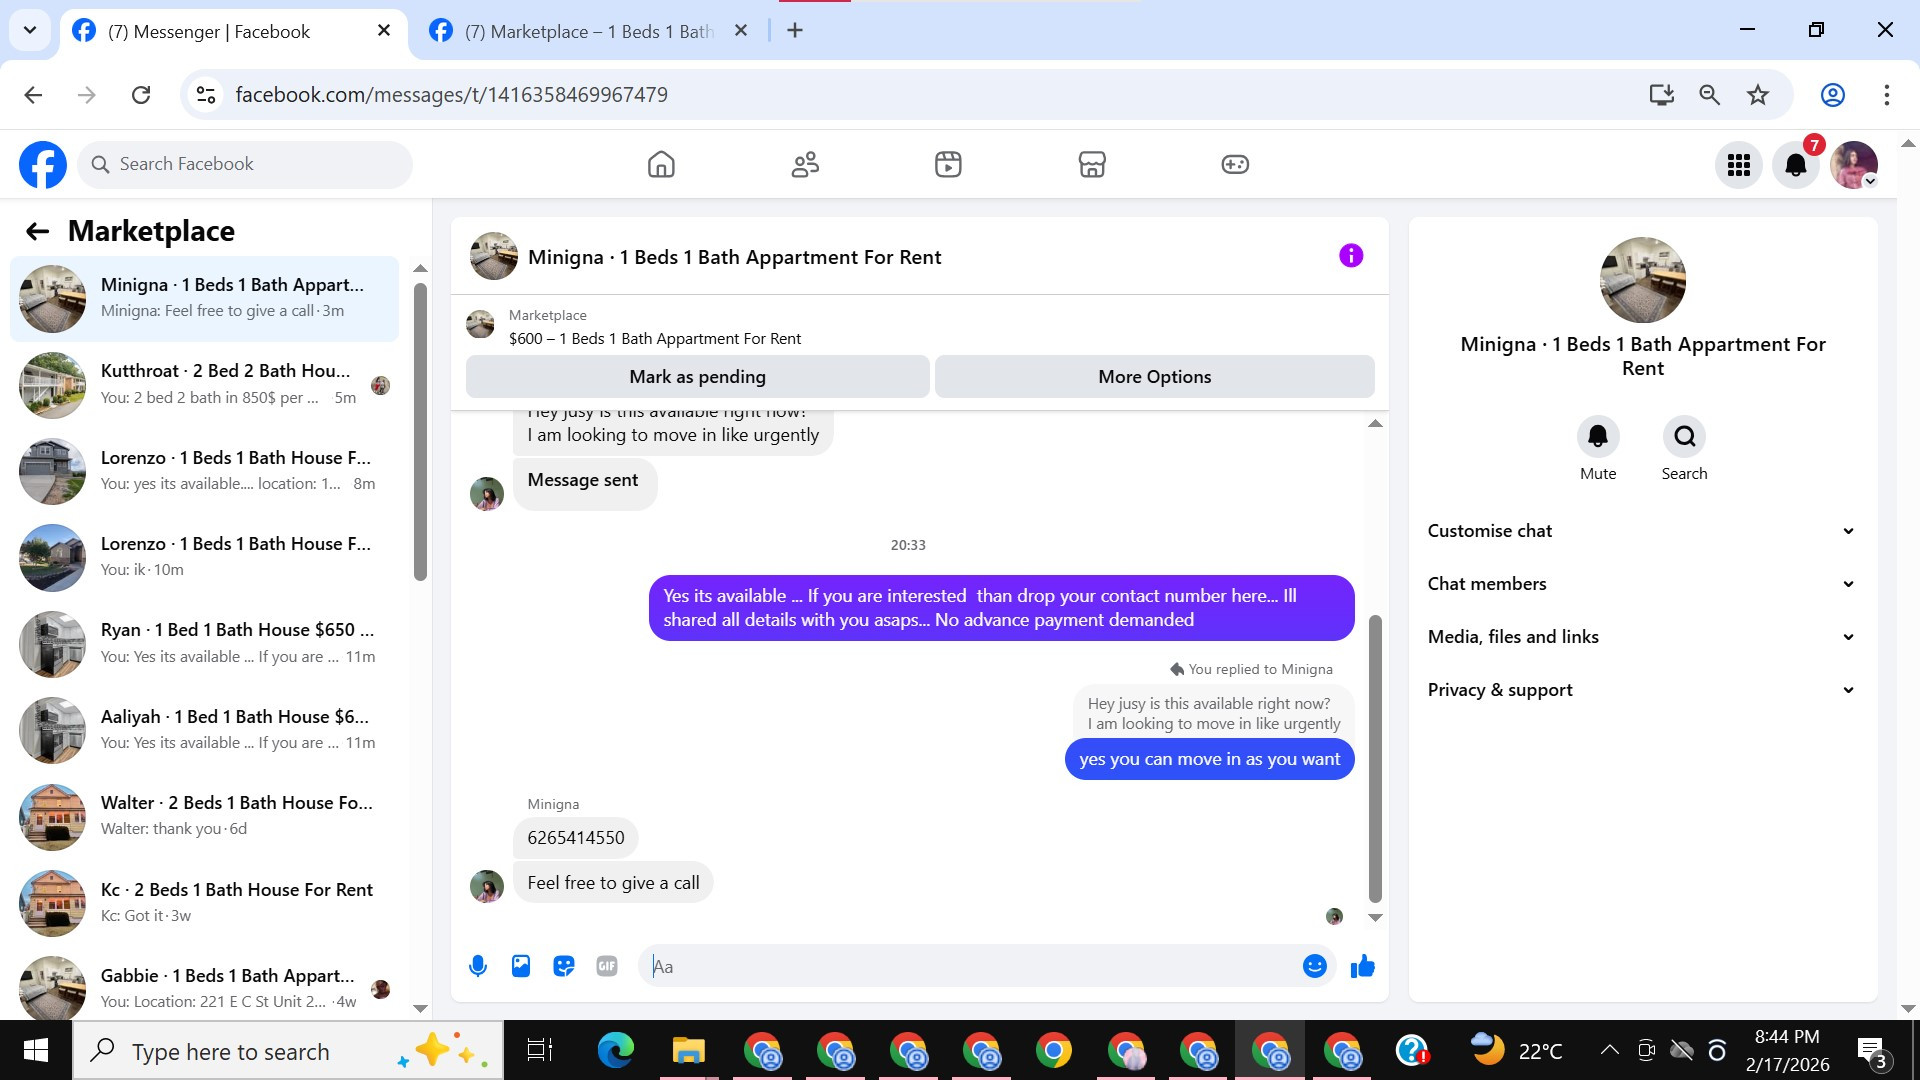Open the sticker picker icon
Image resolution: width=1920 pixels, height=1080 pixels.
[x=564, y=966]
